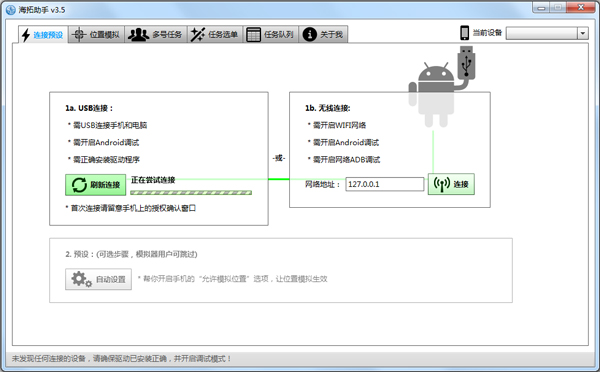Minimize the 海拓助手 window
This screenshot has height=372, width=600.
[541, 7]
